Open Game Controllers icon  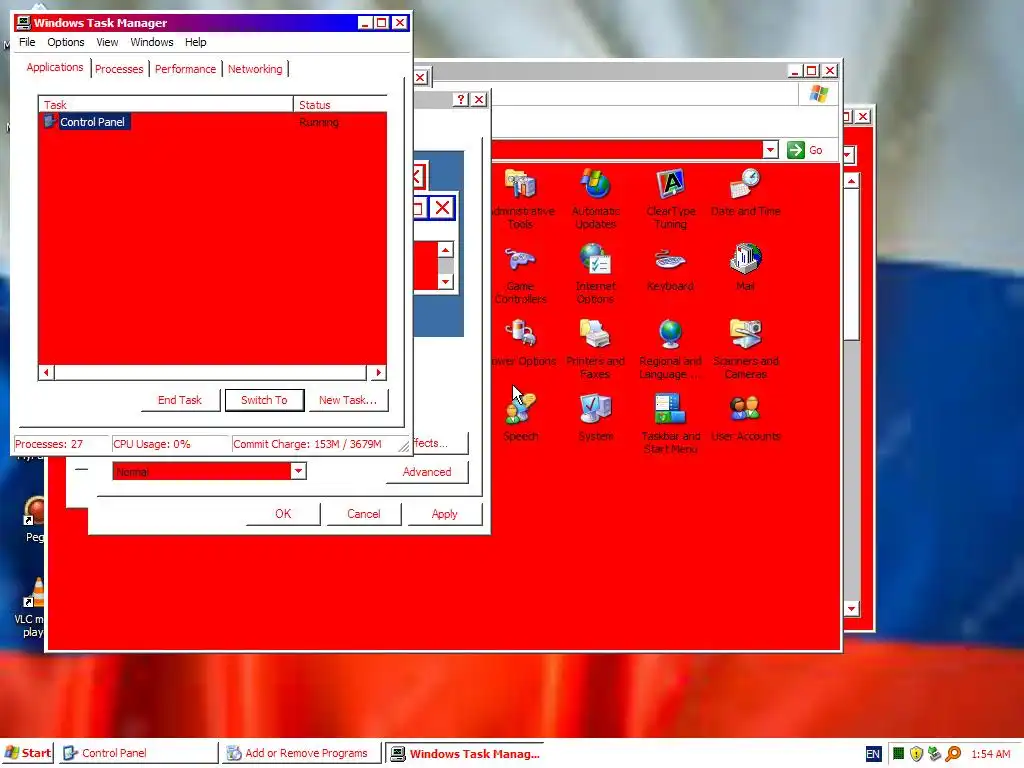coord(520,274)
